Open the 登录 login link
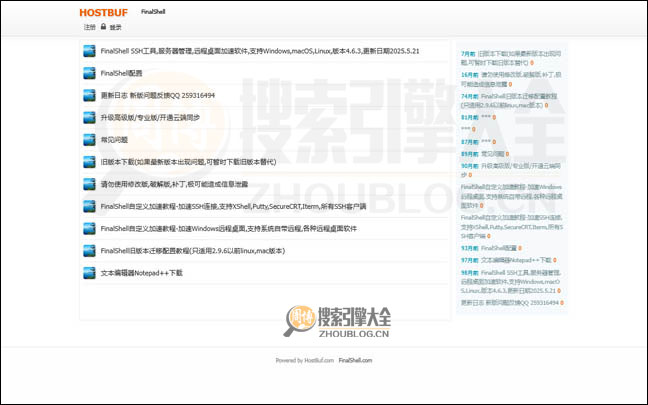The width and height of the screenshot is (648, 405). point(115,27)
